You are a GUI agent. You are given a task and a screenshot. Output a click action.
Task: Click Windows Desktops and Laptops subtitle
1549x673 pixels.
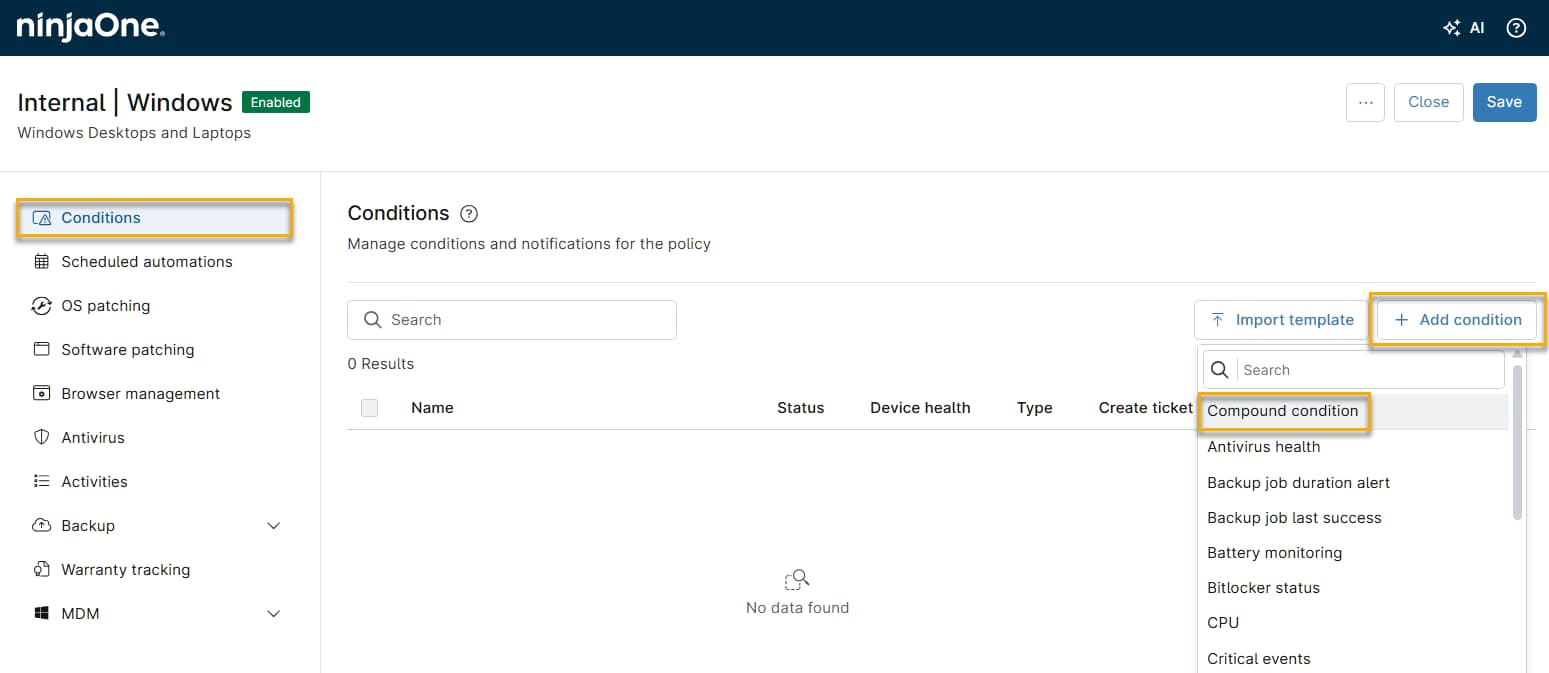coord(134,132)
